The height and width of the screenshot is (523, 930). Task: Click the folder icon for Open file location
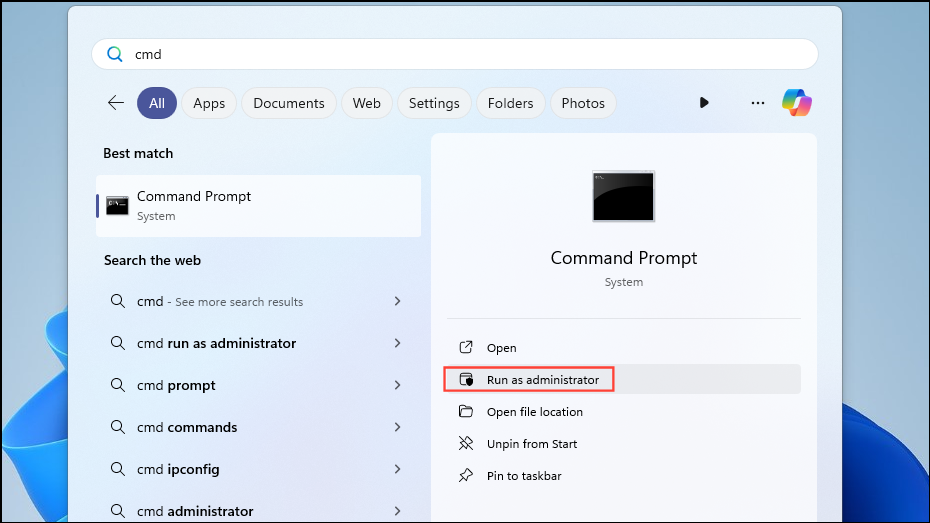(466, 412)
